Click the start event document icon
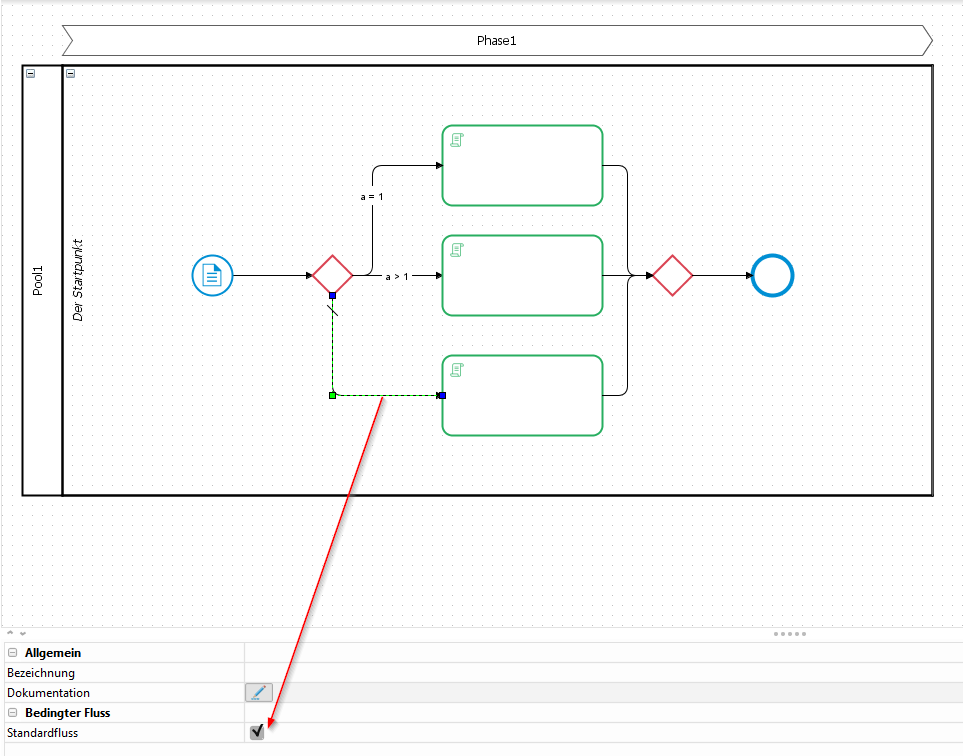Screen dimensions: 963x756 (x=212, y=275)
